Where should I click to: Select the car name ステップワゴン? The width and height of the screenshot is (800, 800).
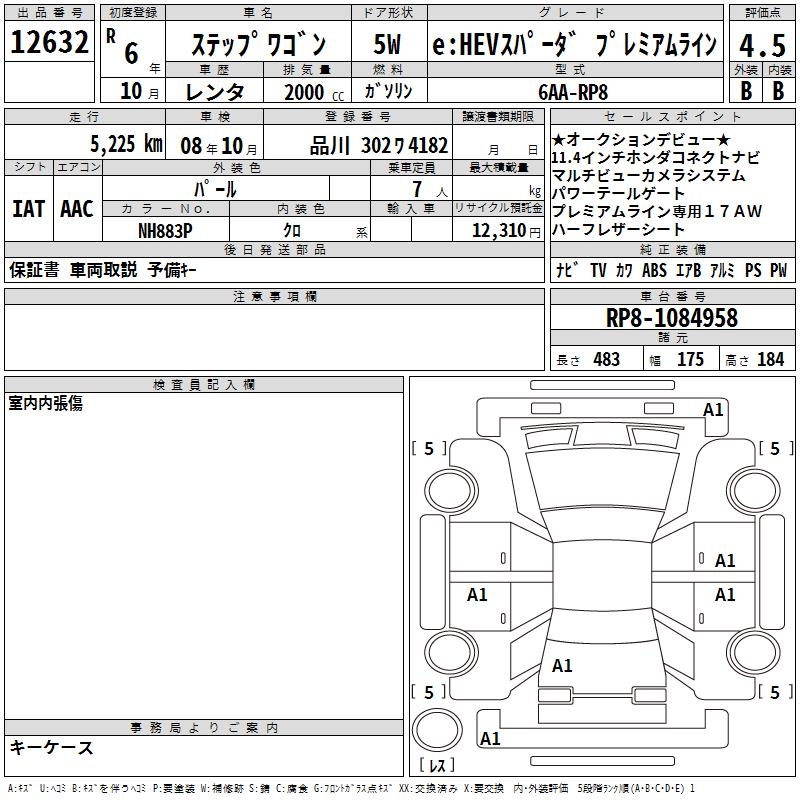click(259, 44)
